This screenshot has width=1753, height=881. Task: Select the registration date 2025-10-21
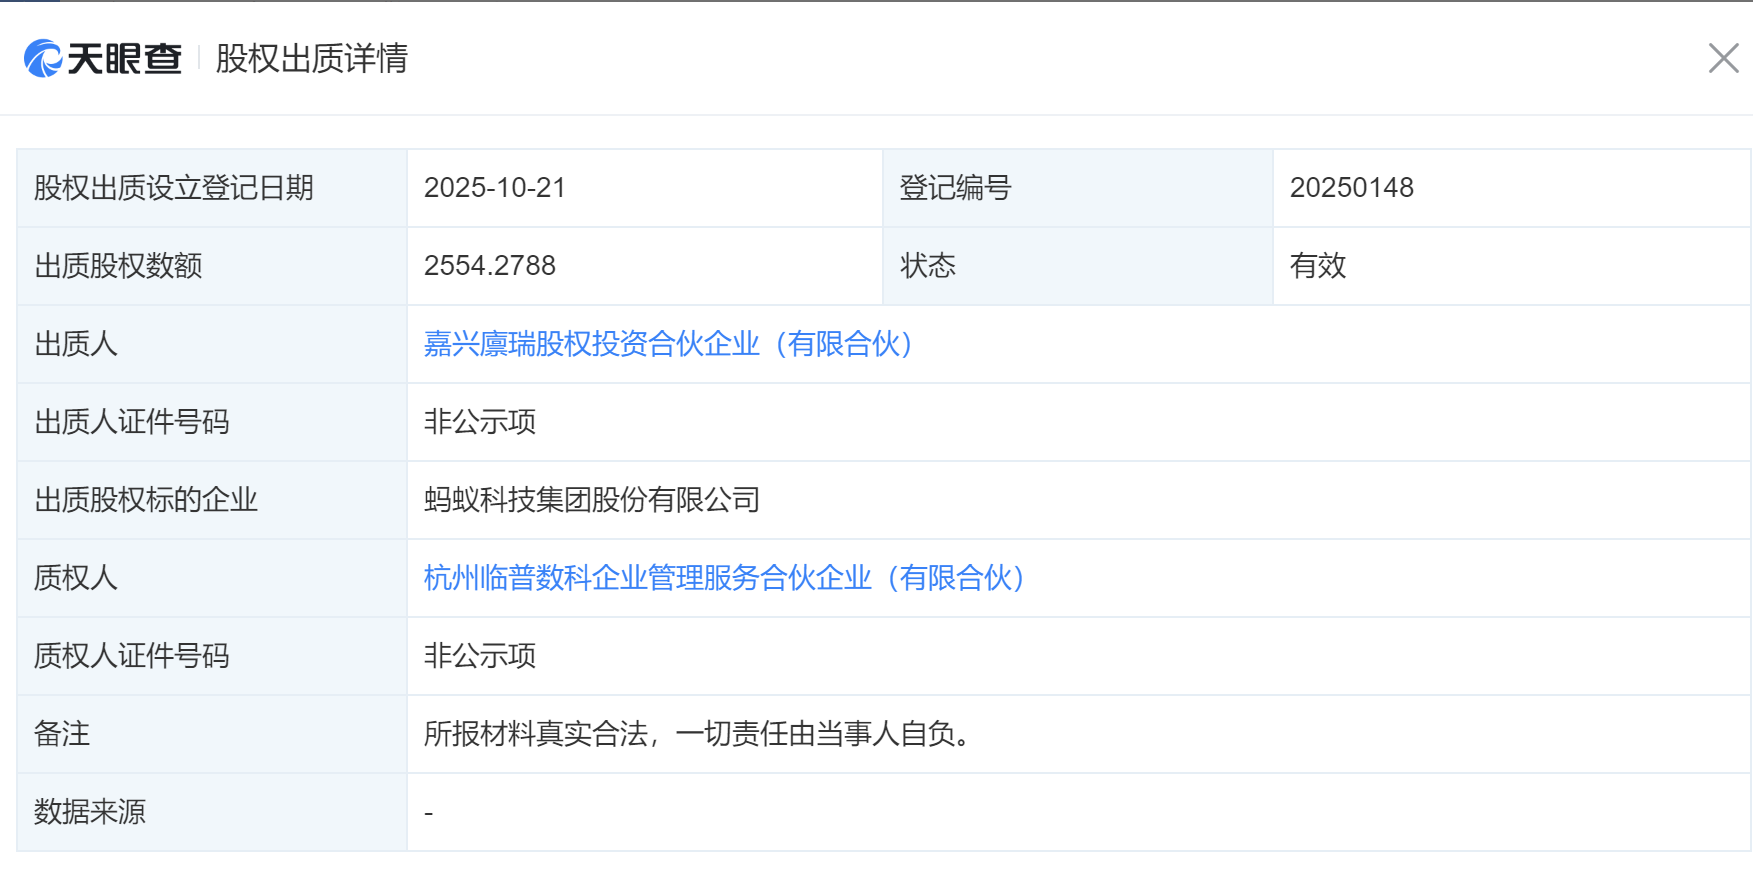(x=495, y=188)
